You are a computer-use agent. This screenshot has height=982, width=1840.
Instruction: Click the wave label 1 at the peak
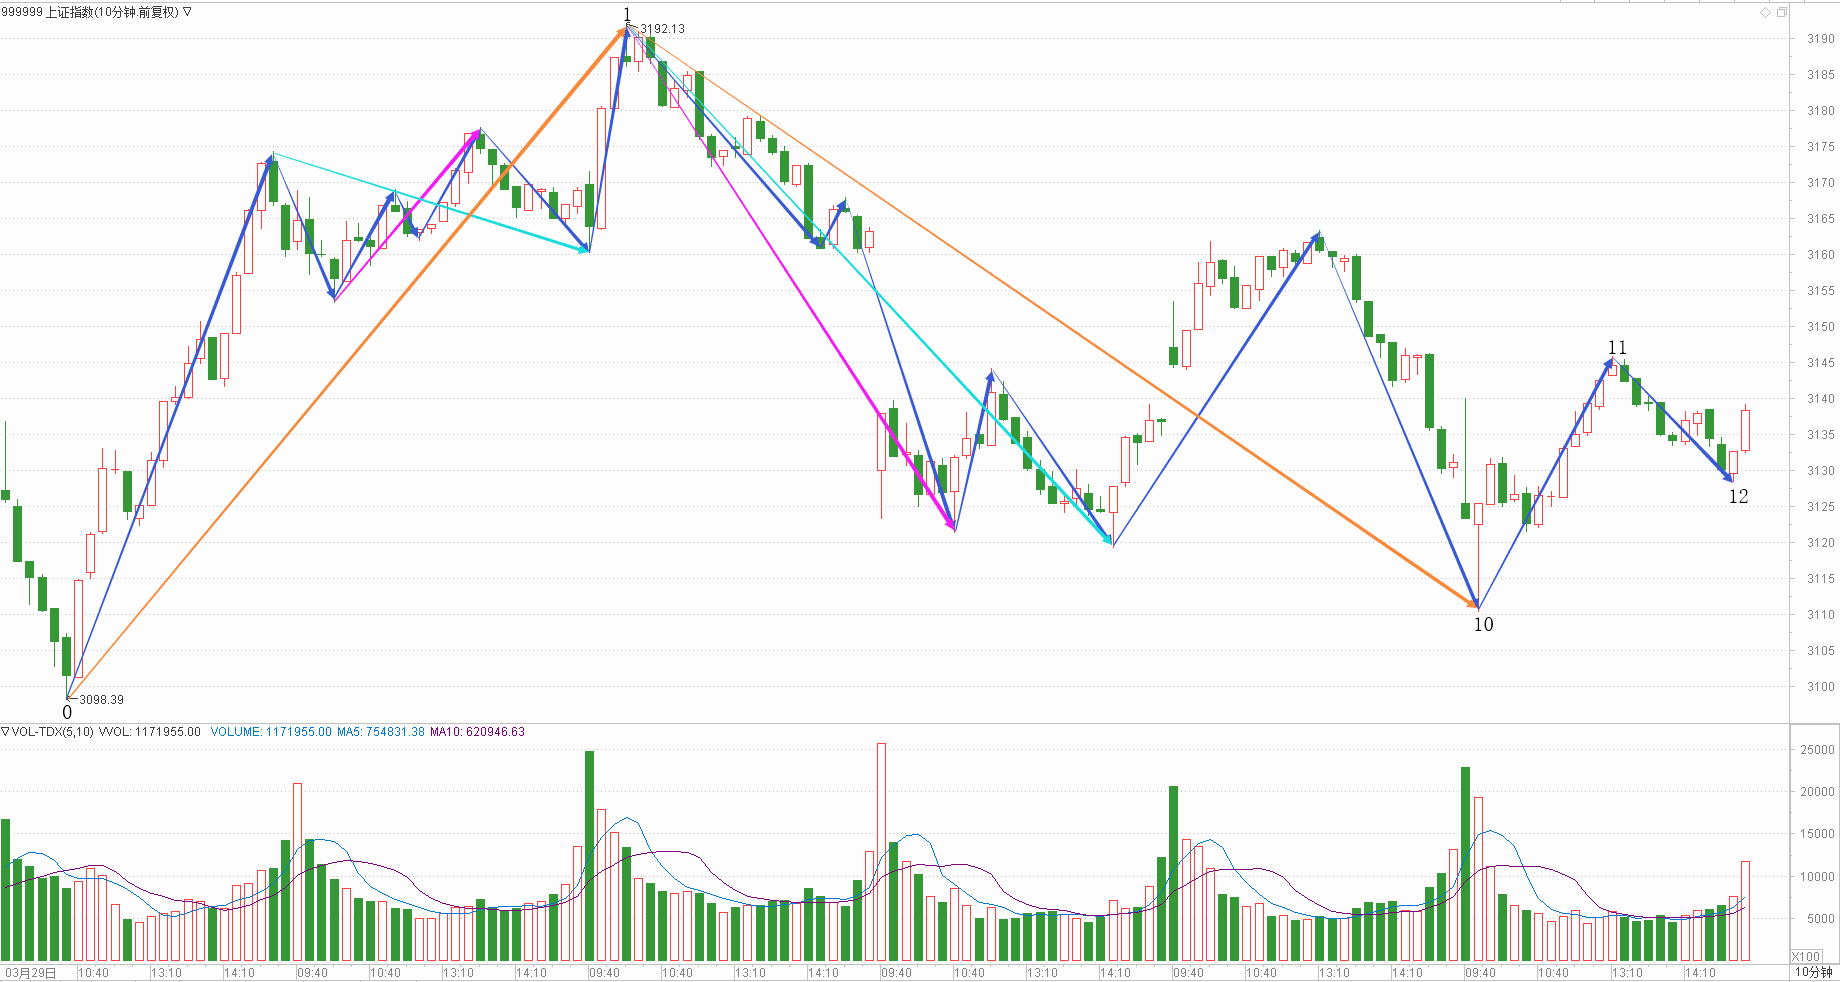[x=627, y=14]
